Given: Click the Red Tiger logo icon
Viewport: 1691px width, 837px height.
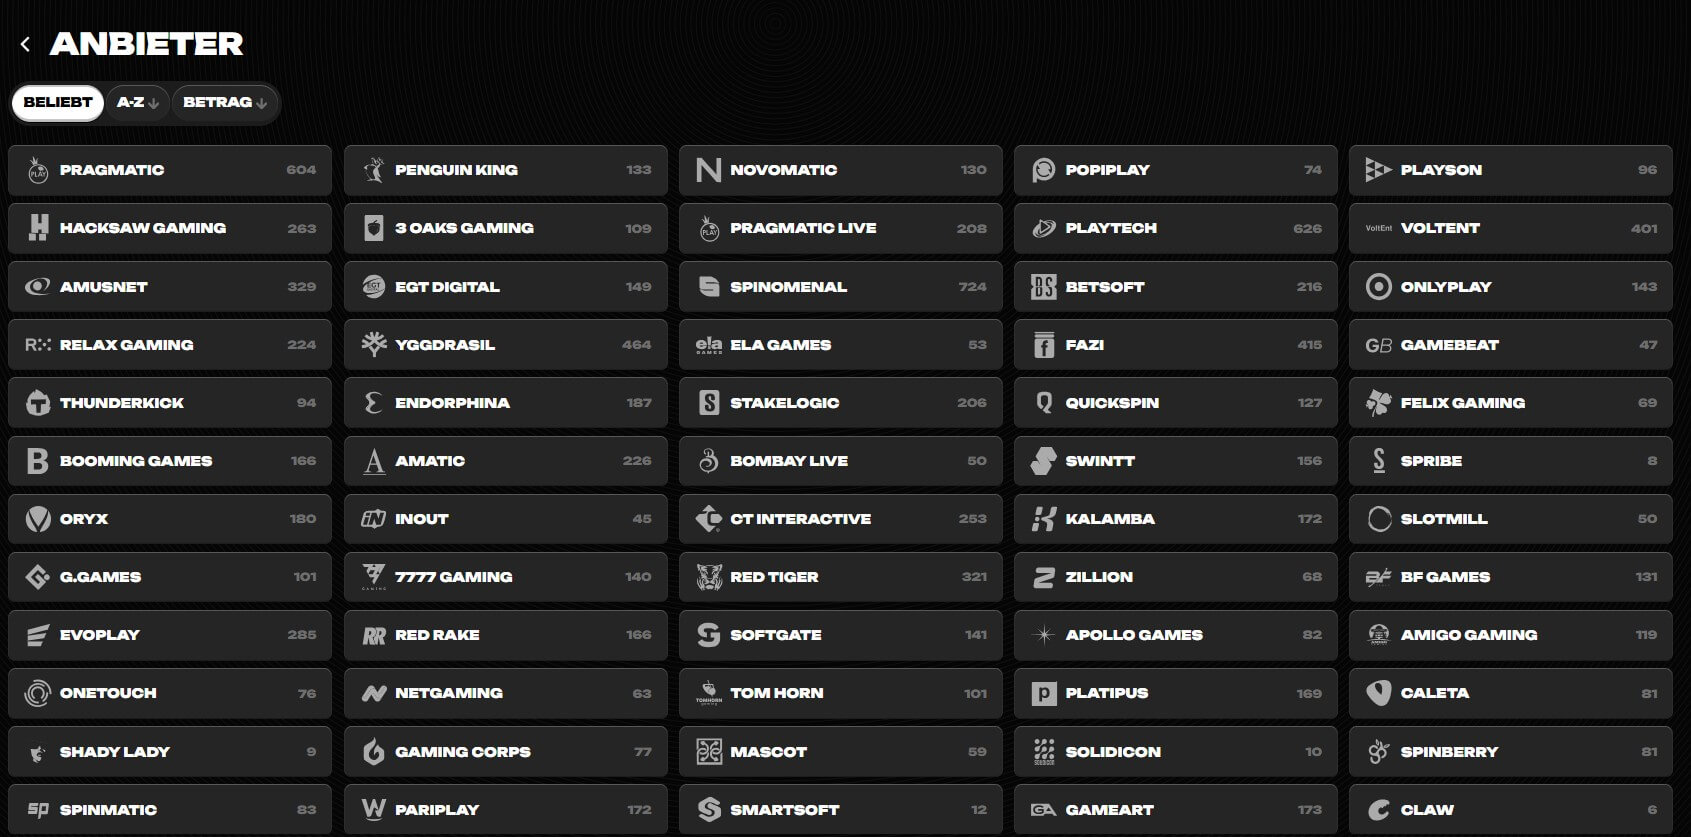Looking at the screenshot, I should click(708, 577).
